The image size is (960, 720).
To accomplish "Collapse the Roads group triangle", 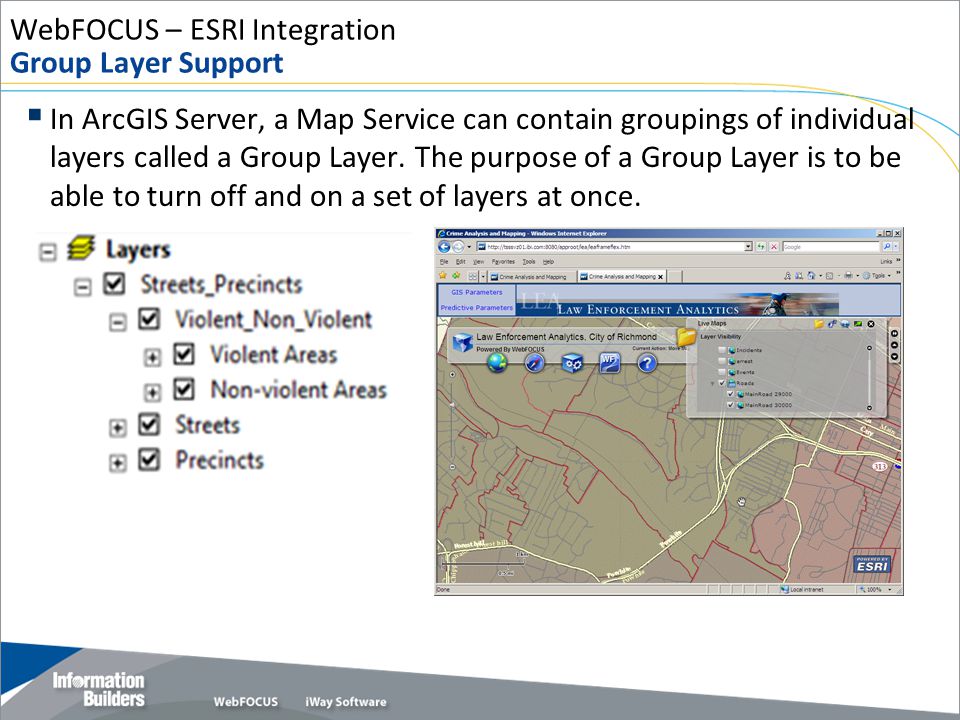I will pyautogui.click(x=712, y=384).
